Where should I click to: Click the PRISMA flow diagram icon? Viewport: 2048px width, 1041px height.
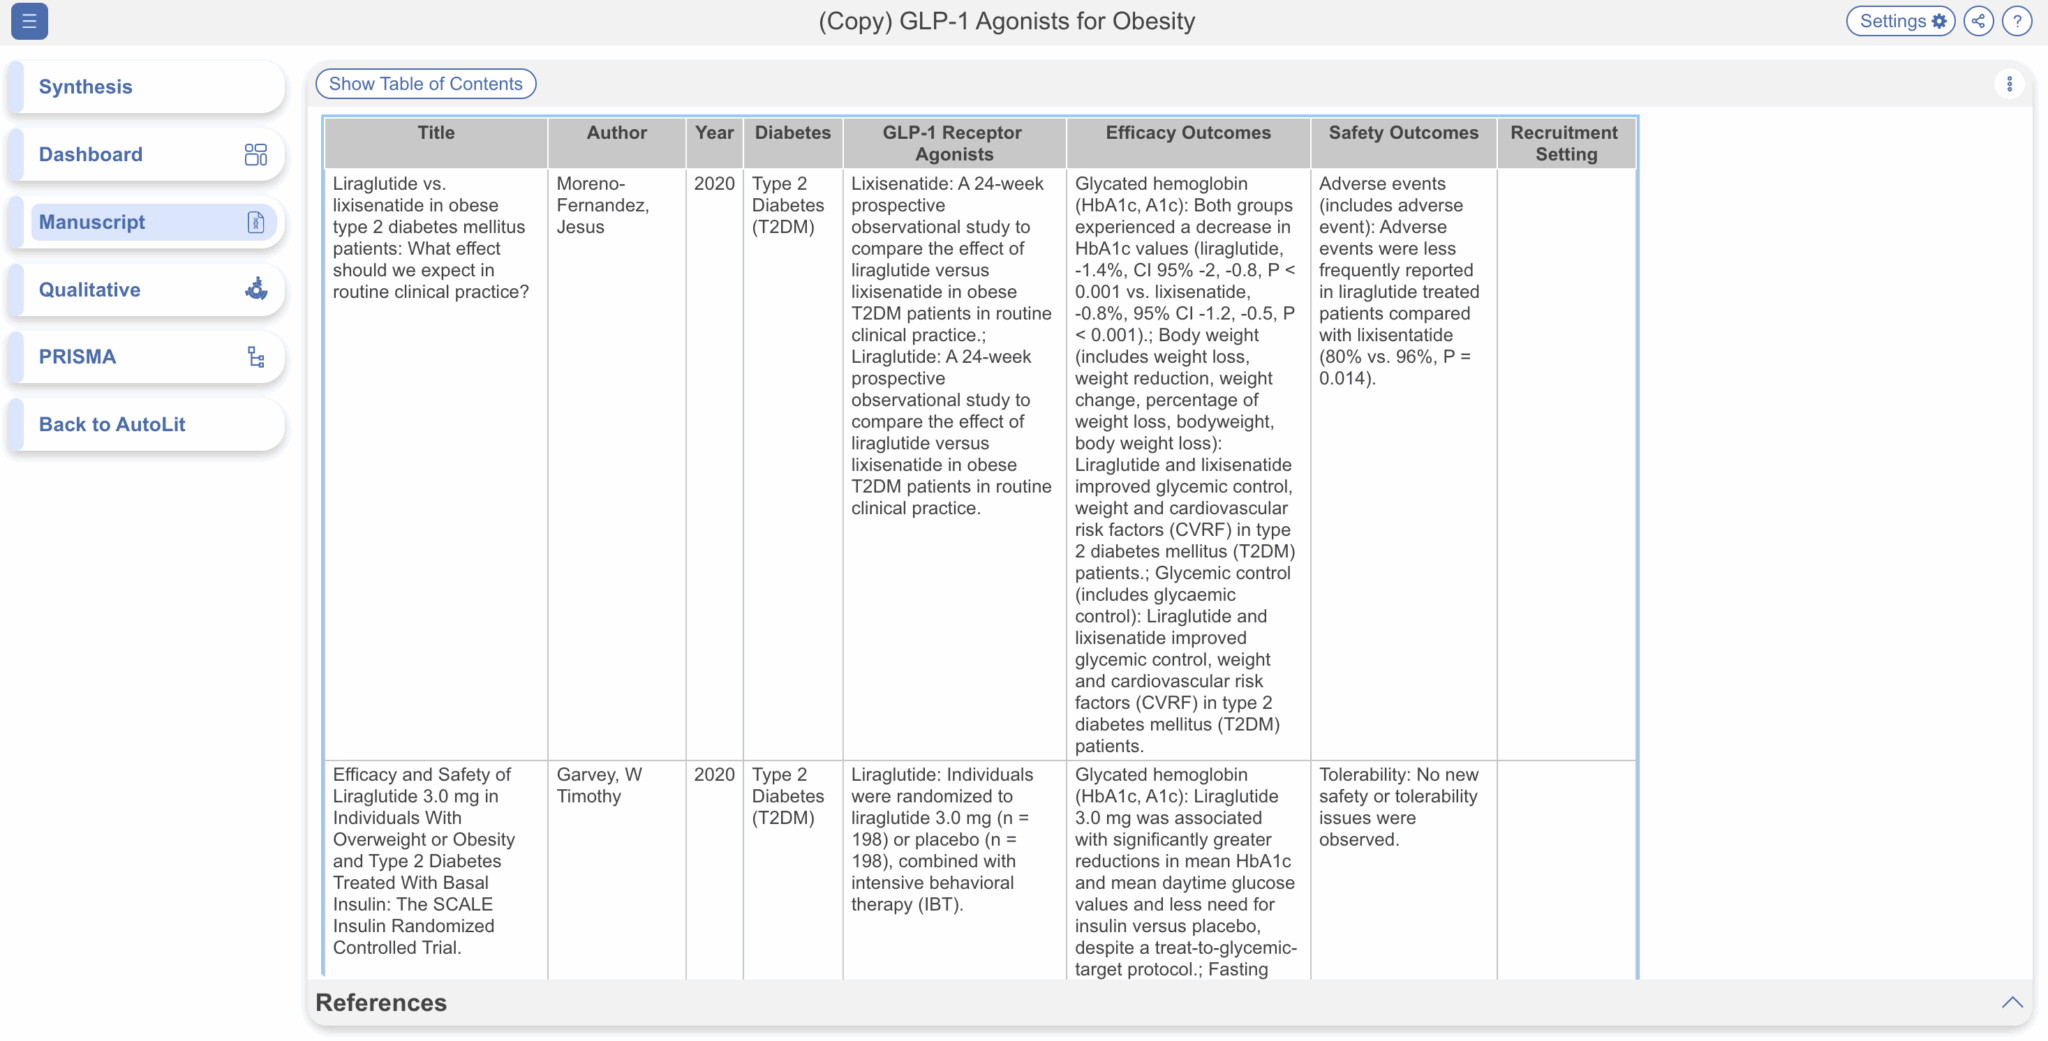(x=256, y=357)
